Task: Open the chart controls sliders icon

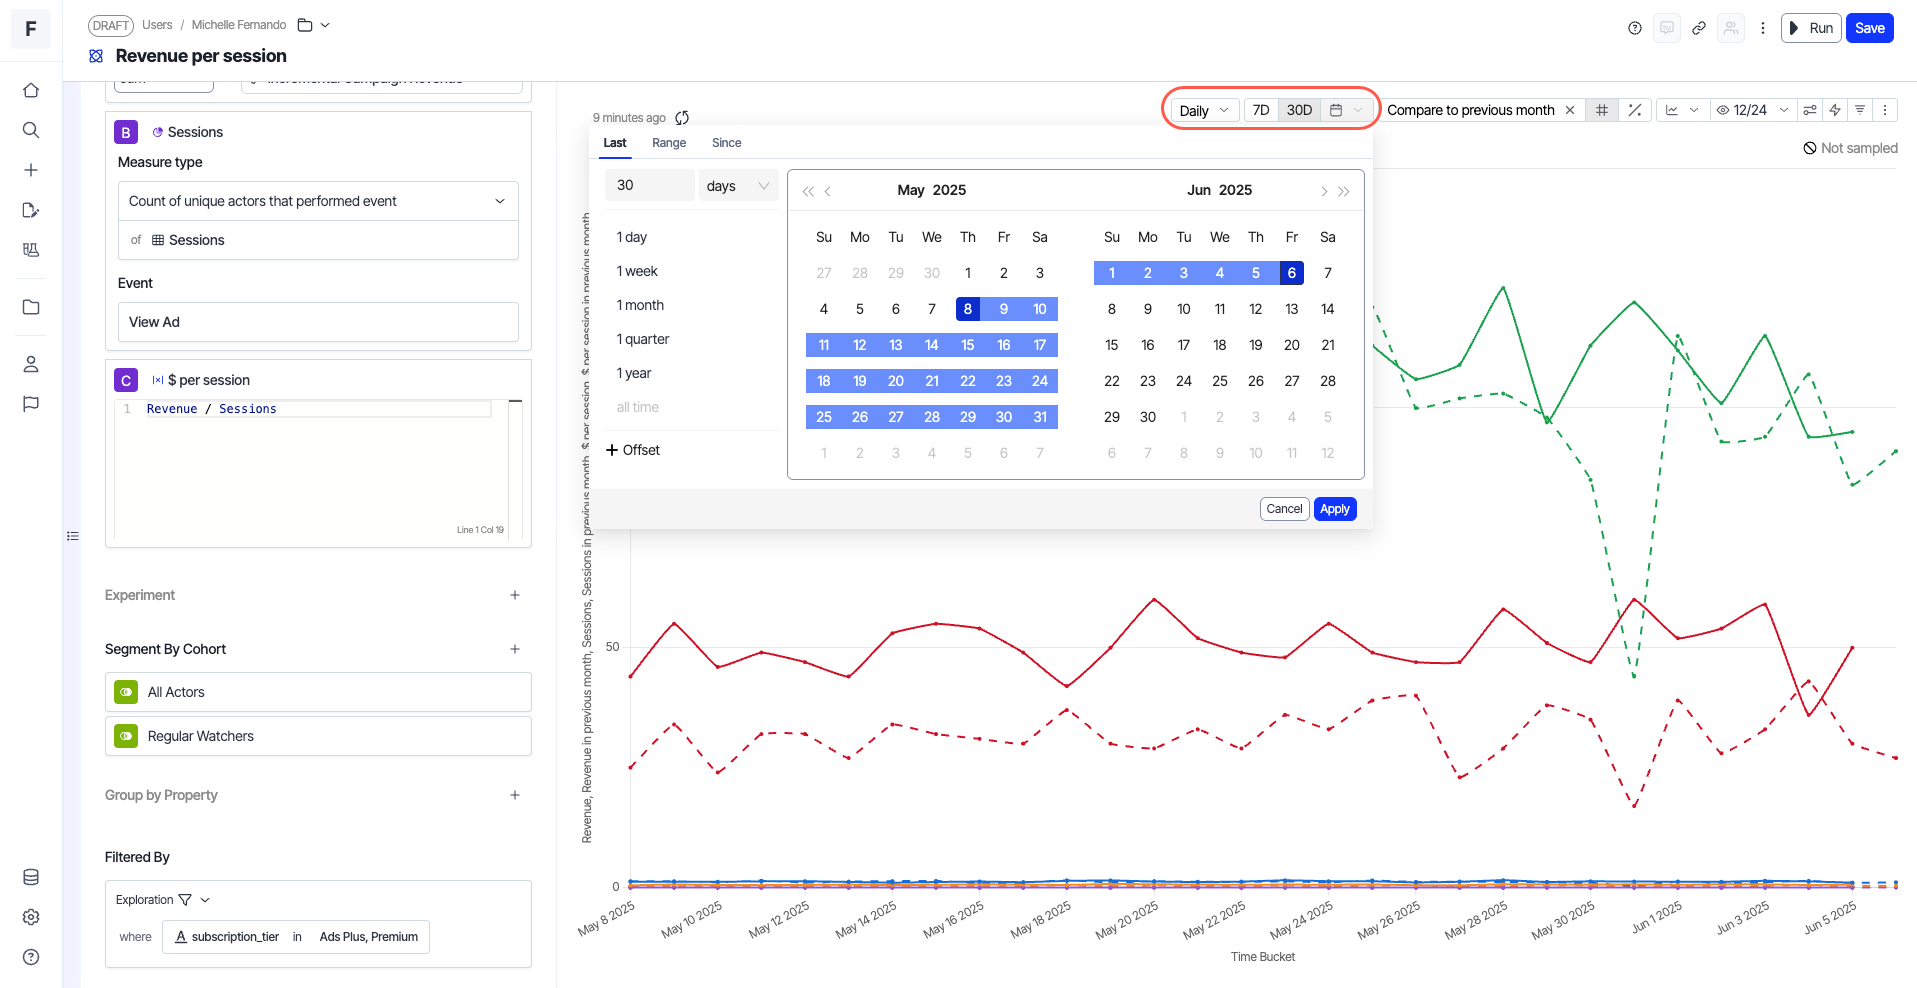Action: point(1810,110)
